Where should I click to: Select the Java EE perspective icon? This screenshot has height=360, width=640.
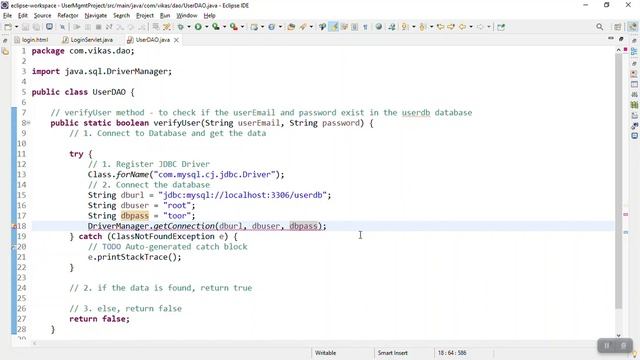[x=632, y=27]
